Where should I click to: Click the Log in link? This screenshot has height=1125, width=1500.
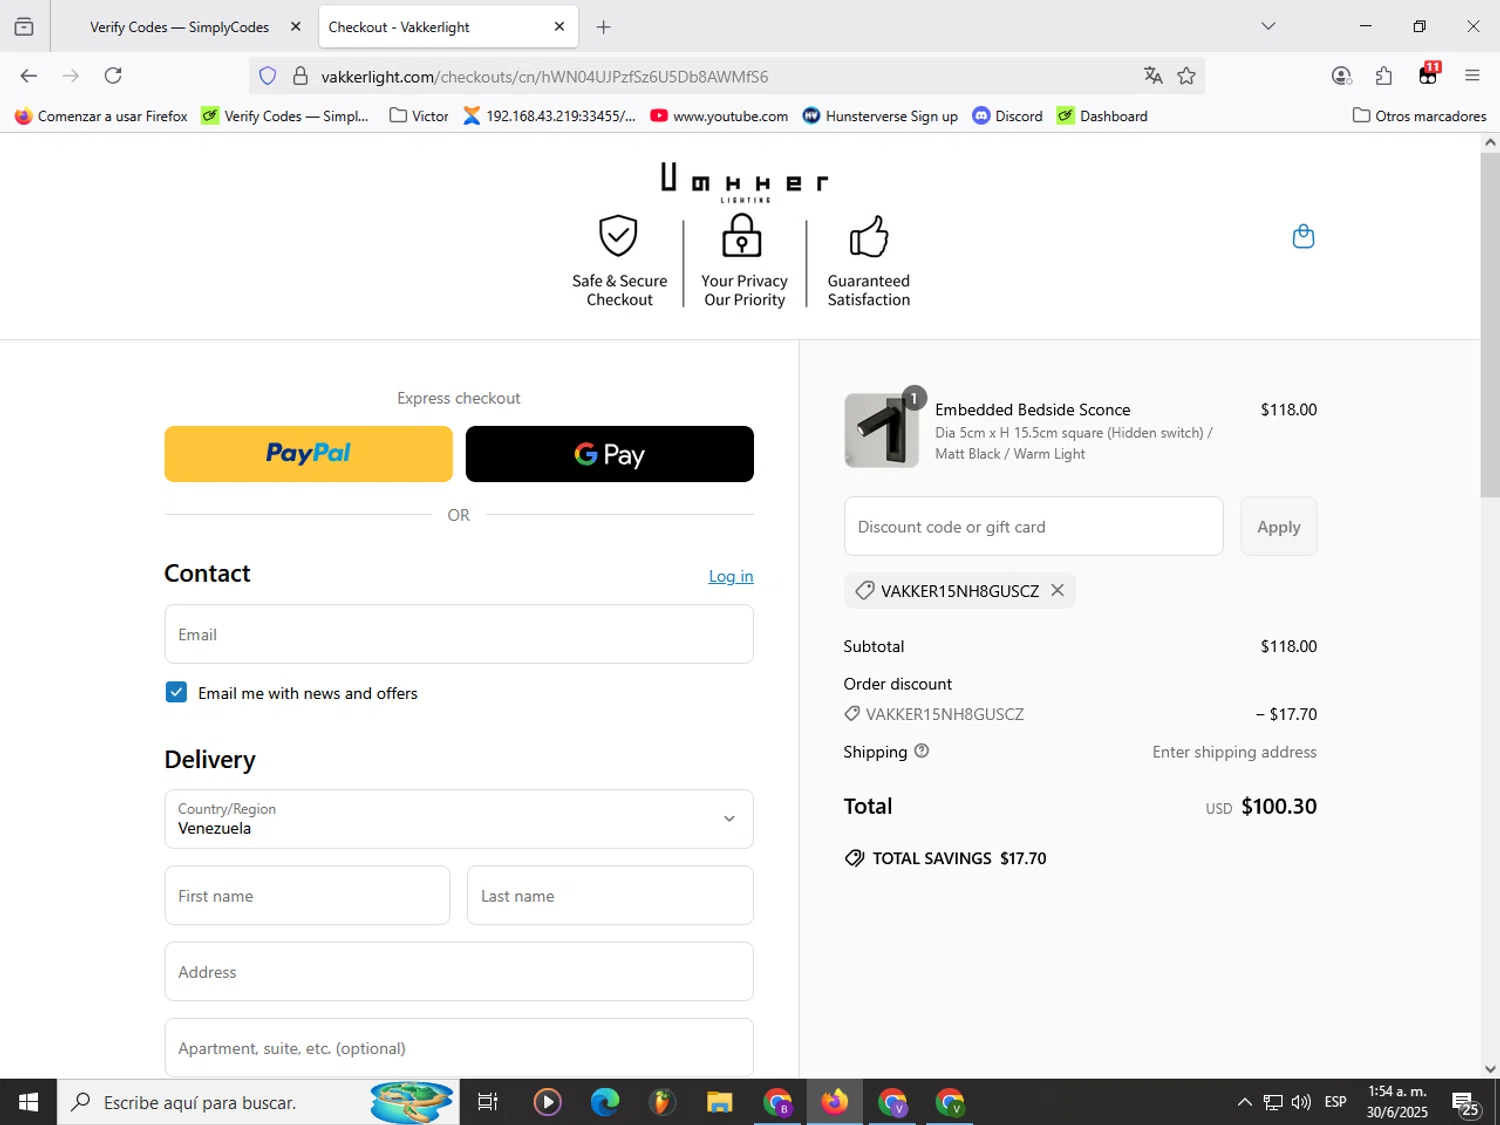(x=731, y=576)
